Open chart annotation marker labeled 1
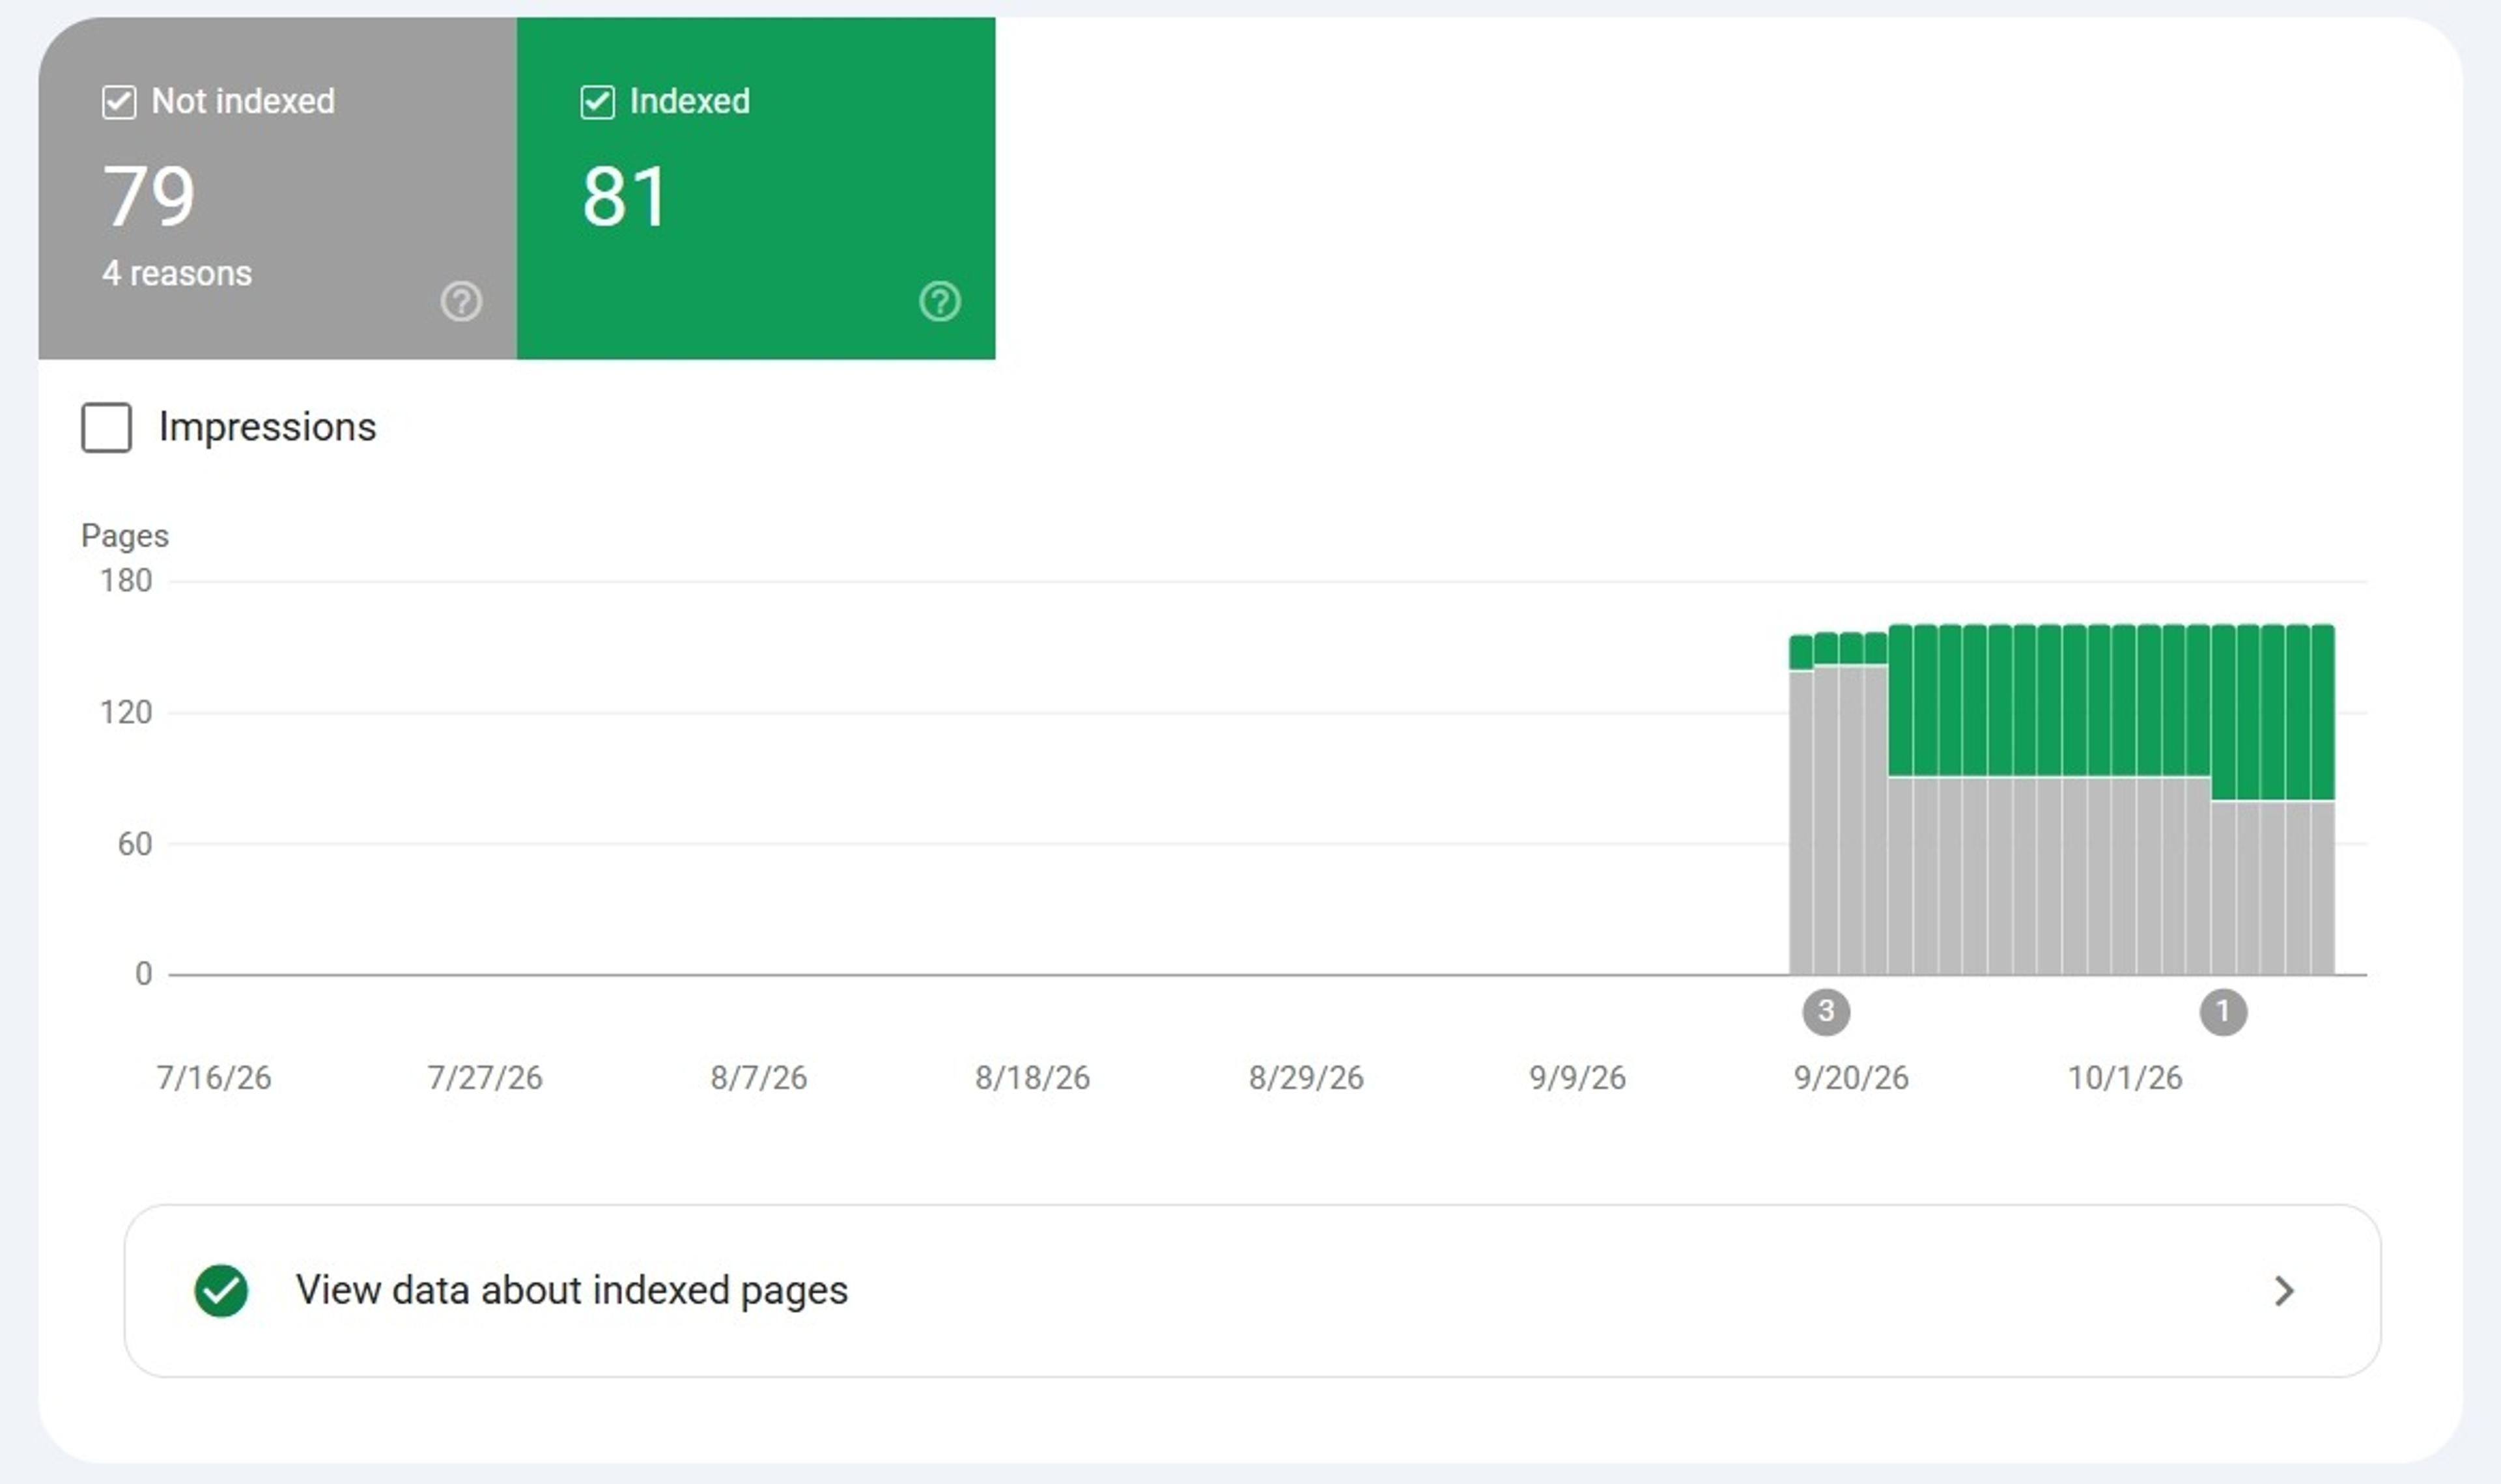 [2223, 1011]
